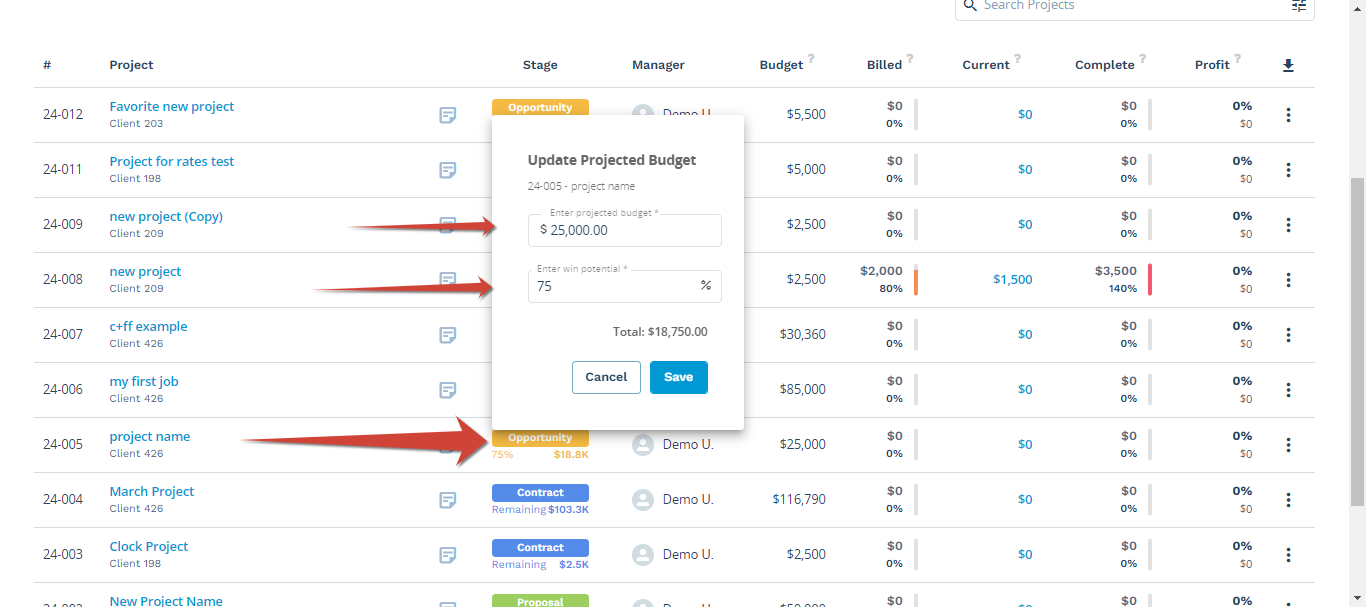
Task: View the Complete column help icon
Action: [1142, 59]
